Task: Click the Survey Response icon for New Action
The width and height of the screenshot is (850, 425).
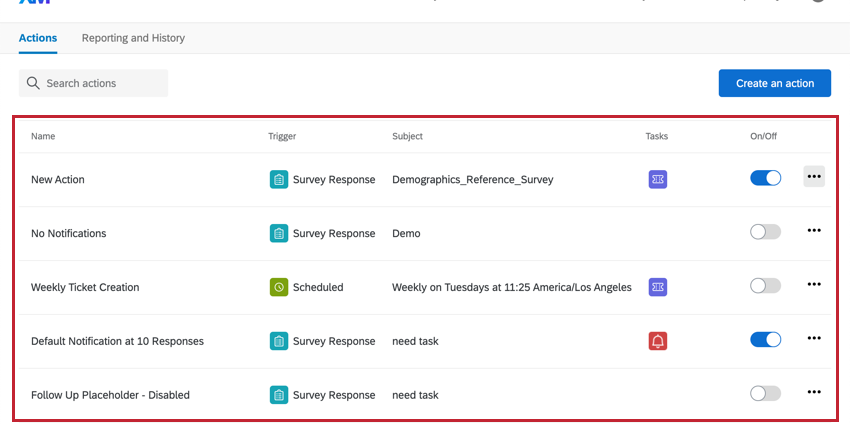Action: click(x=279, y=179)
